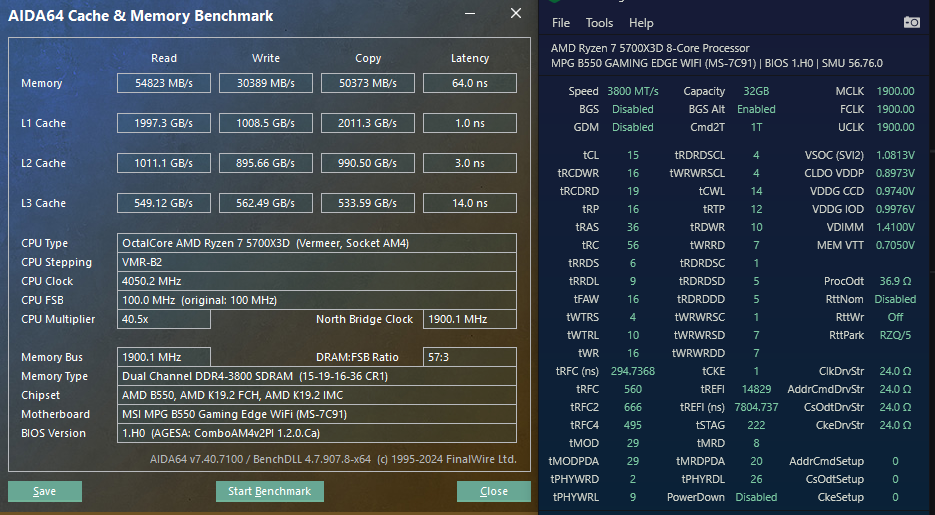Select the Memory Write value 30389 MB/s

265,83
